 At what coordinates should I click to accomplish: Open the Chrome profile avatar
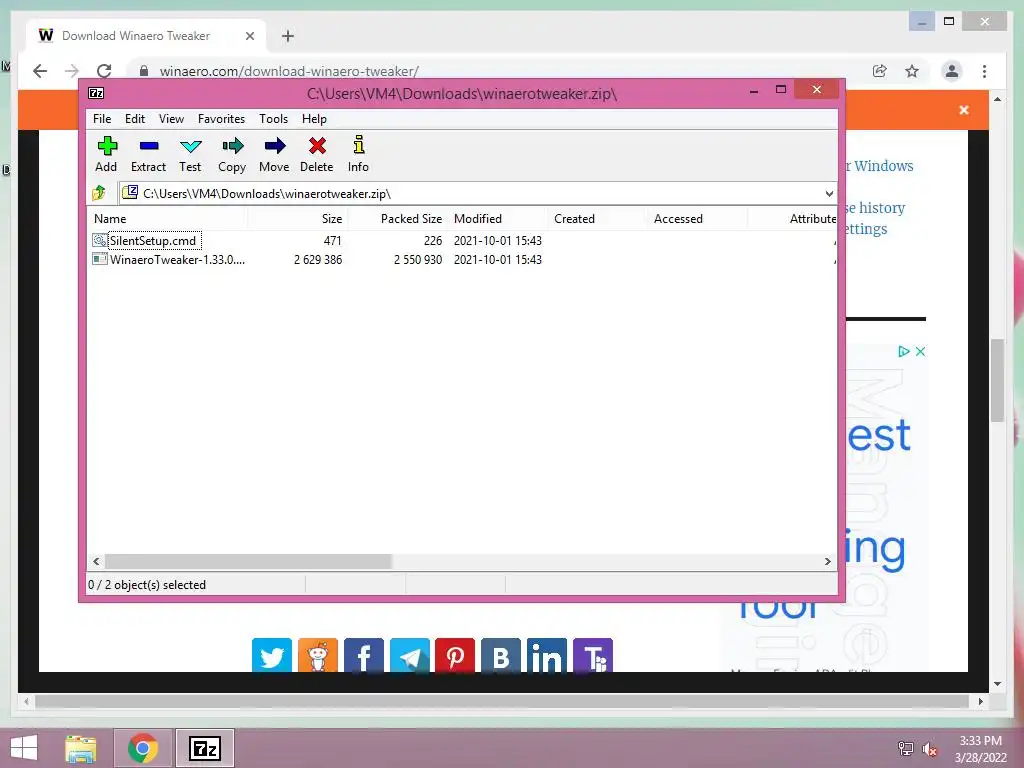(x=952, y=71)
